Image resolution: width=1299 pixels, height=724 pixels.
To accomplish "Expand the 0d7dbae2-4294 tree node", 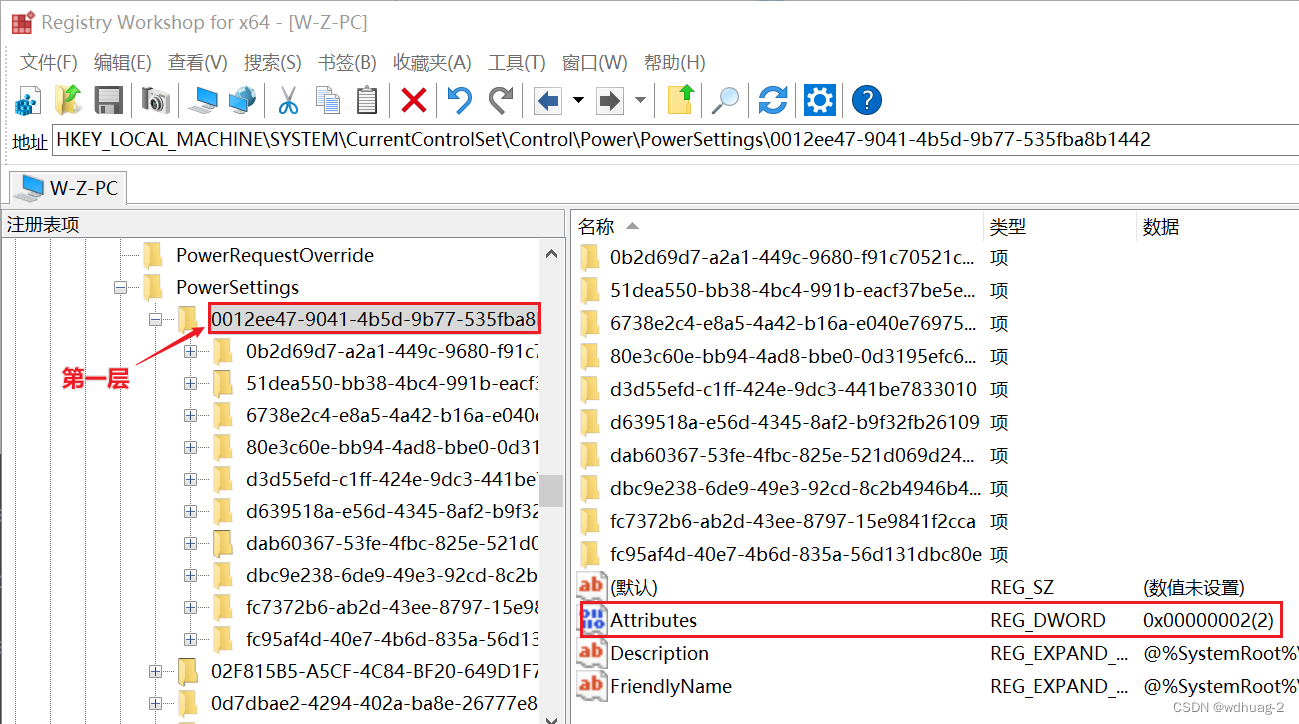I will 155,703.
